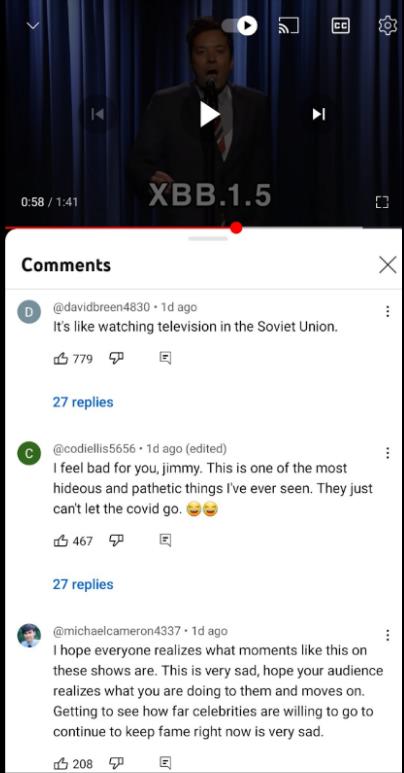Expand 27 replies under codiellis5656's comment

[83, 585]
